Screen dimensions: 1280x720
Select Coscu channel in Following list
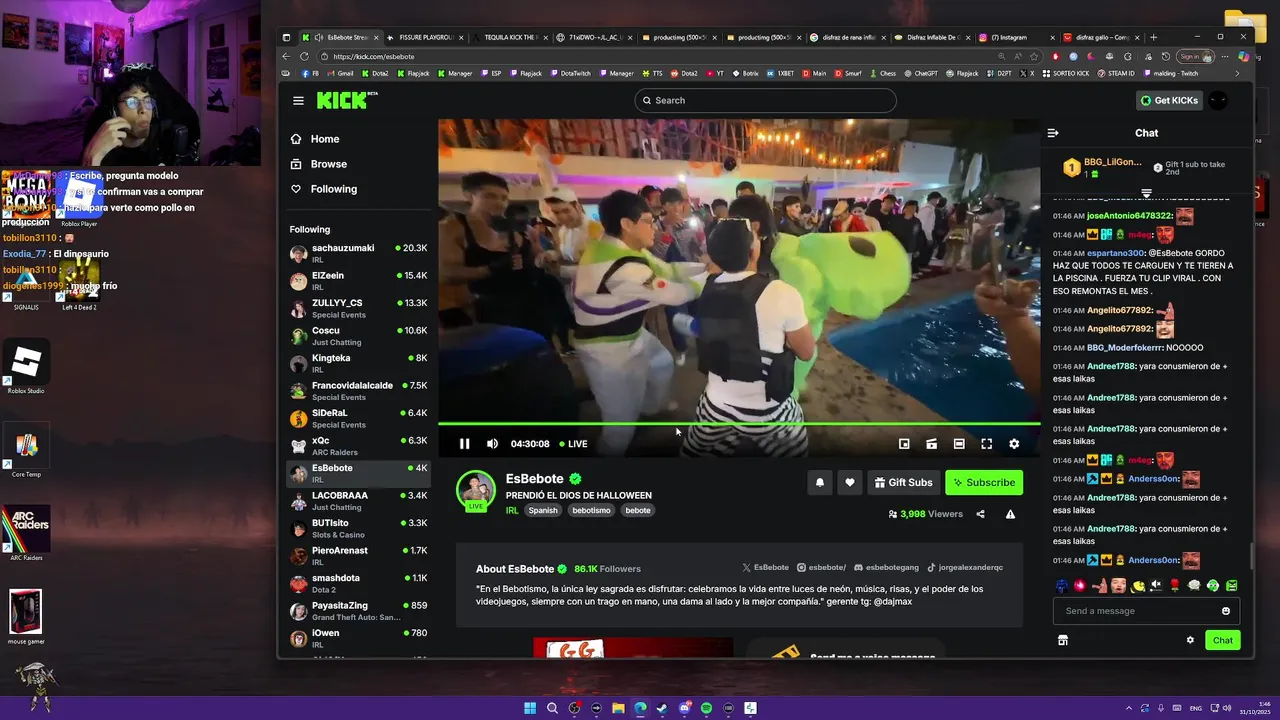pyautogui.click(x=360, y=336)
